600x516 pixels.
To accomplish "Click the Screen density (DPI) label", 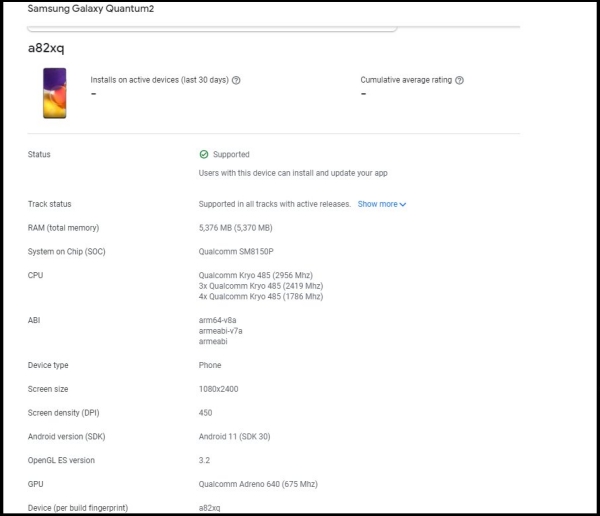I will pyautogui.click(x=63, y=413).
